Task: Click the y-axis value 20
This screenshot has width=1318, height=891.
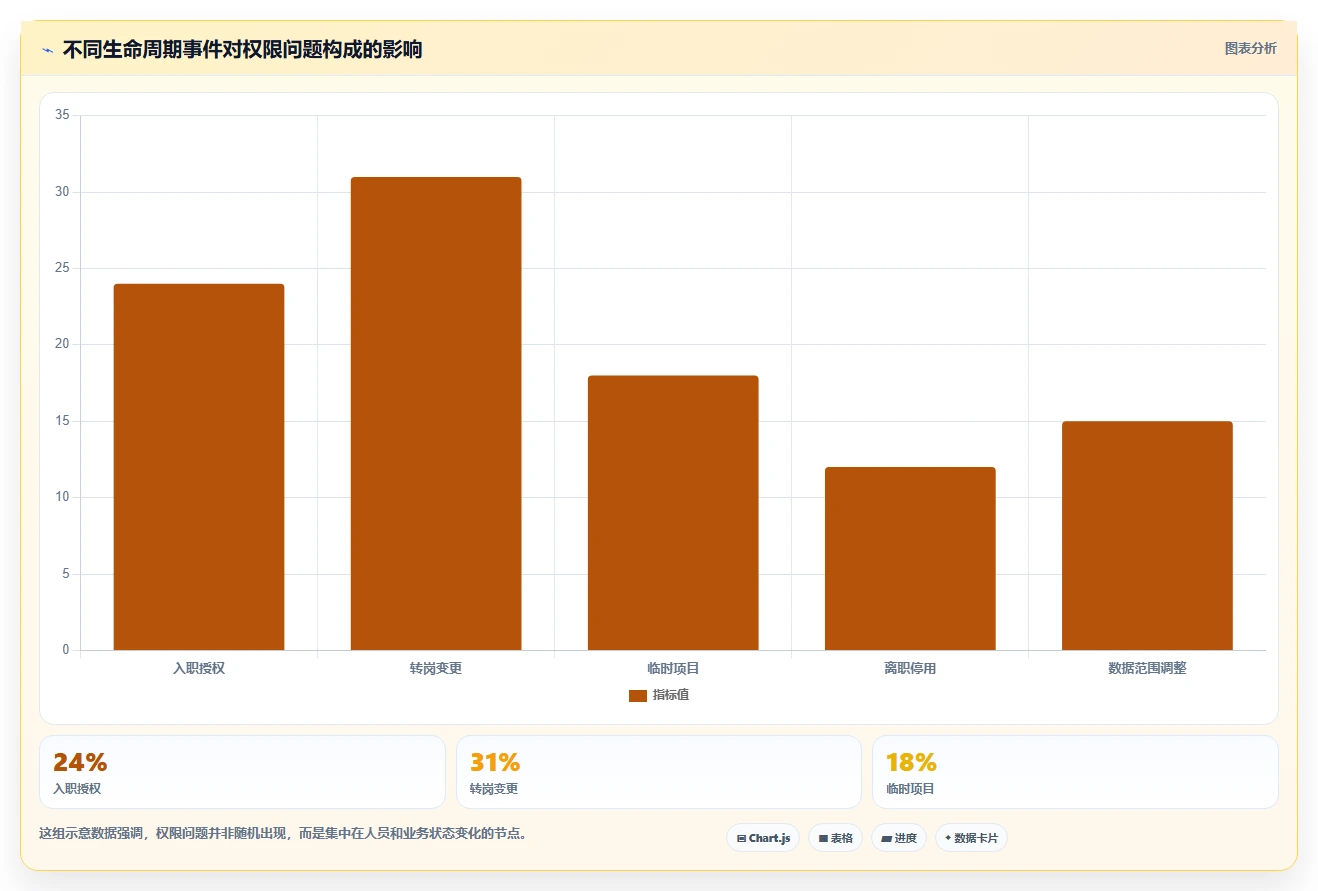Action: (62, 345)
